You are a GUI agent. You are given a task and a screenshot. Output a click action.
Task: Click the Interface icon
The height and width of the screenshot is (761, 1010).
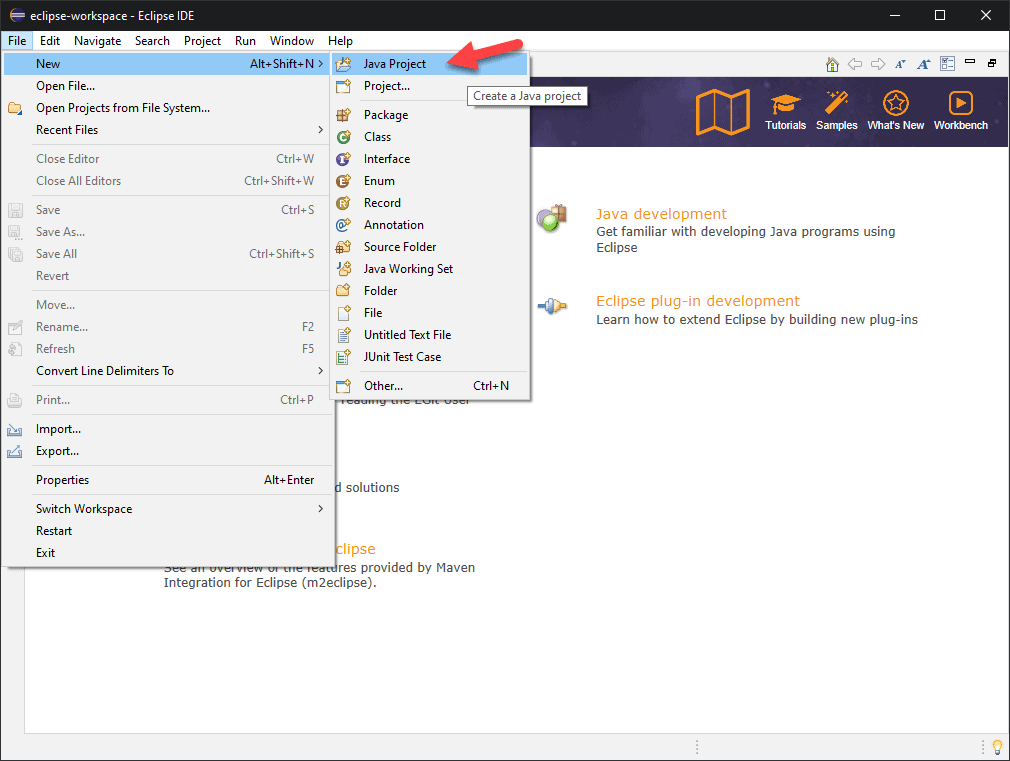point(343,159)
